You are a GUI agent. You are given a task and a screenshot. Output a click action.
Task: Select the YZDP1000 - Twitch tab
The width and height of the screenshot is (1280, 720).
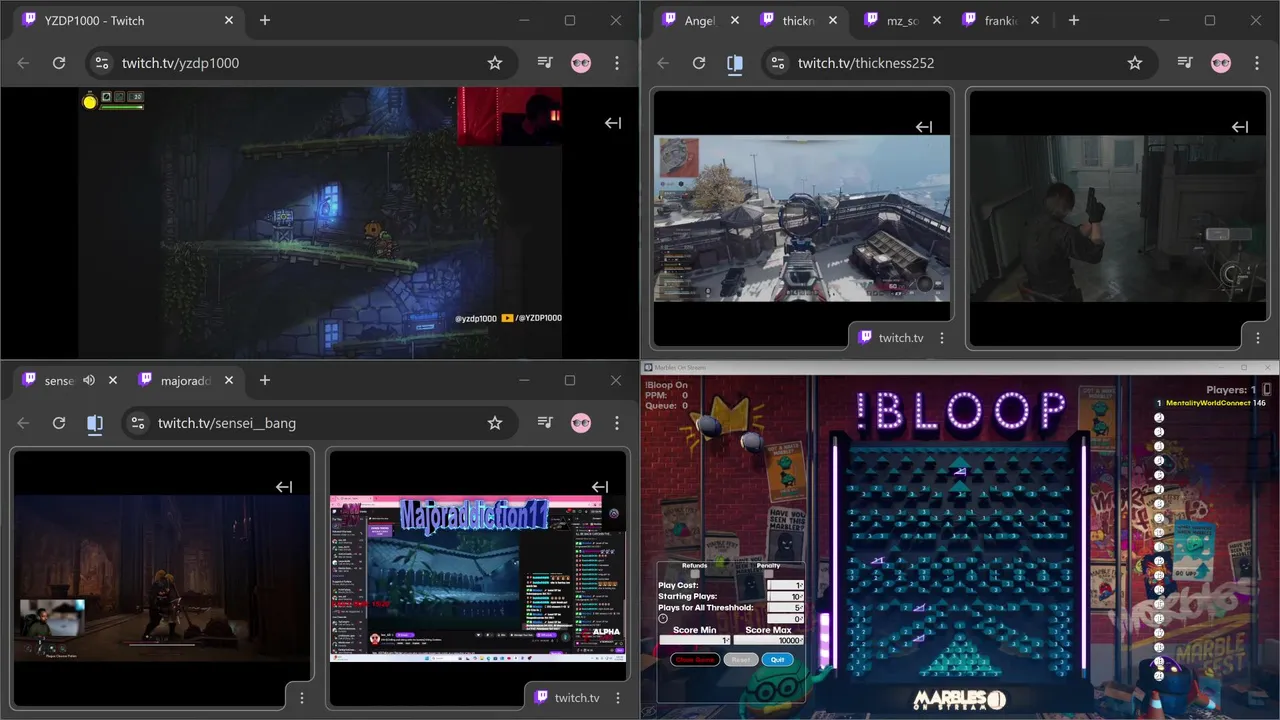pyautogui.click(x=128, y=20)
